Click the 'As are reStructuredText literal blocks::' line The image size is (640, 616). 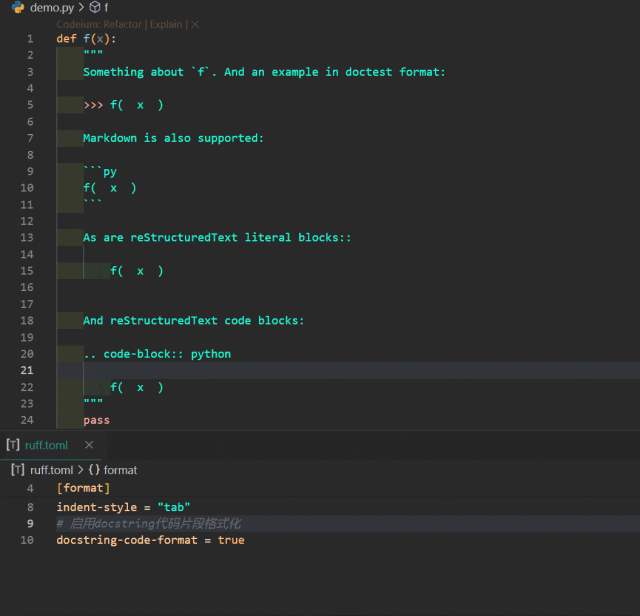217,238
